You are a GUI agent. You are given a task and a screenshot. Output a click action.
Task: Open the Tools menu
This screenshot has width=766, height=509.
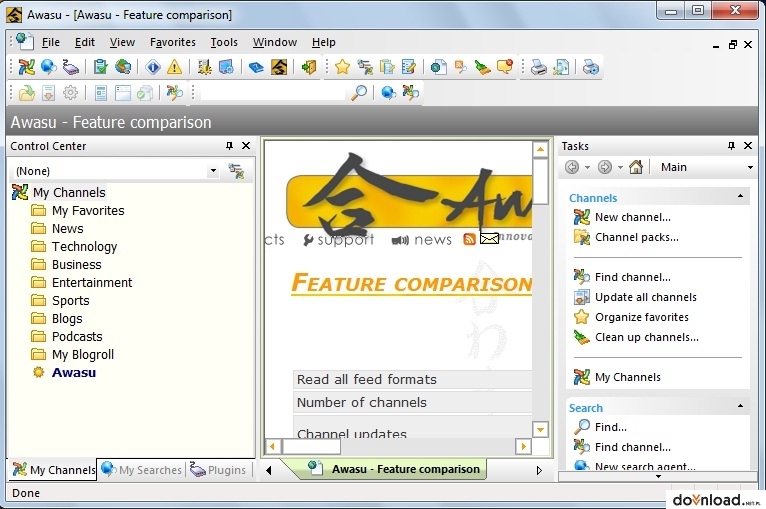pos(224,42)
